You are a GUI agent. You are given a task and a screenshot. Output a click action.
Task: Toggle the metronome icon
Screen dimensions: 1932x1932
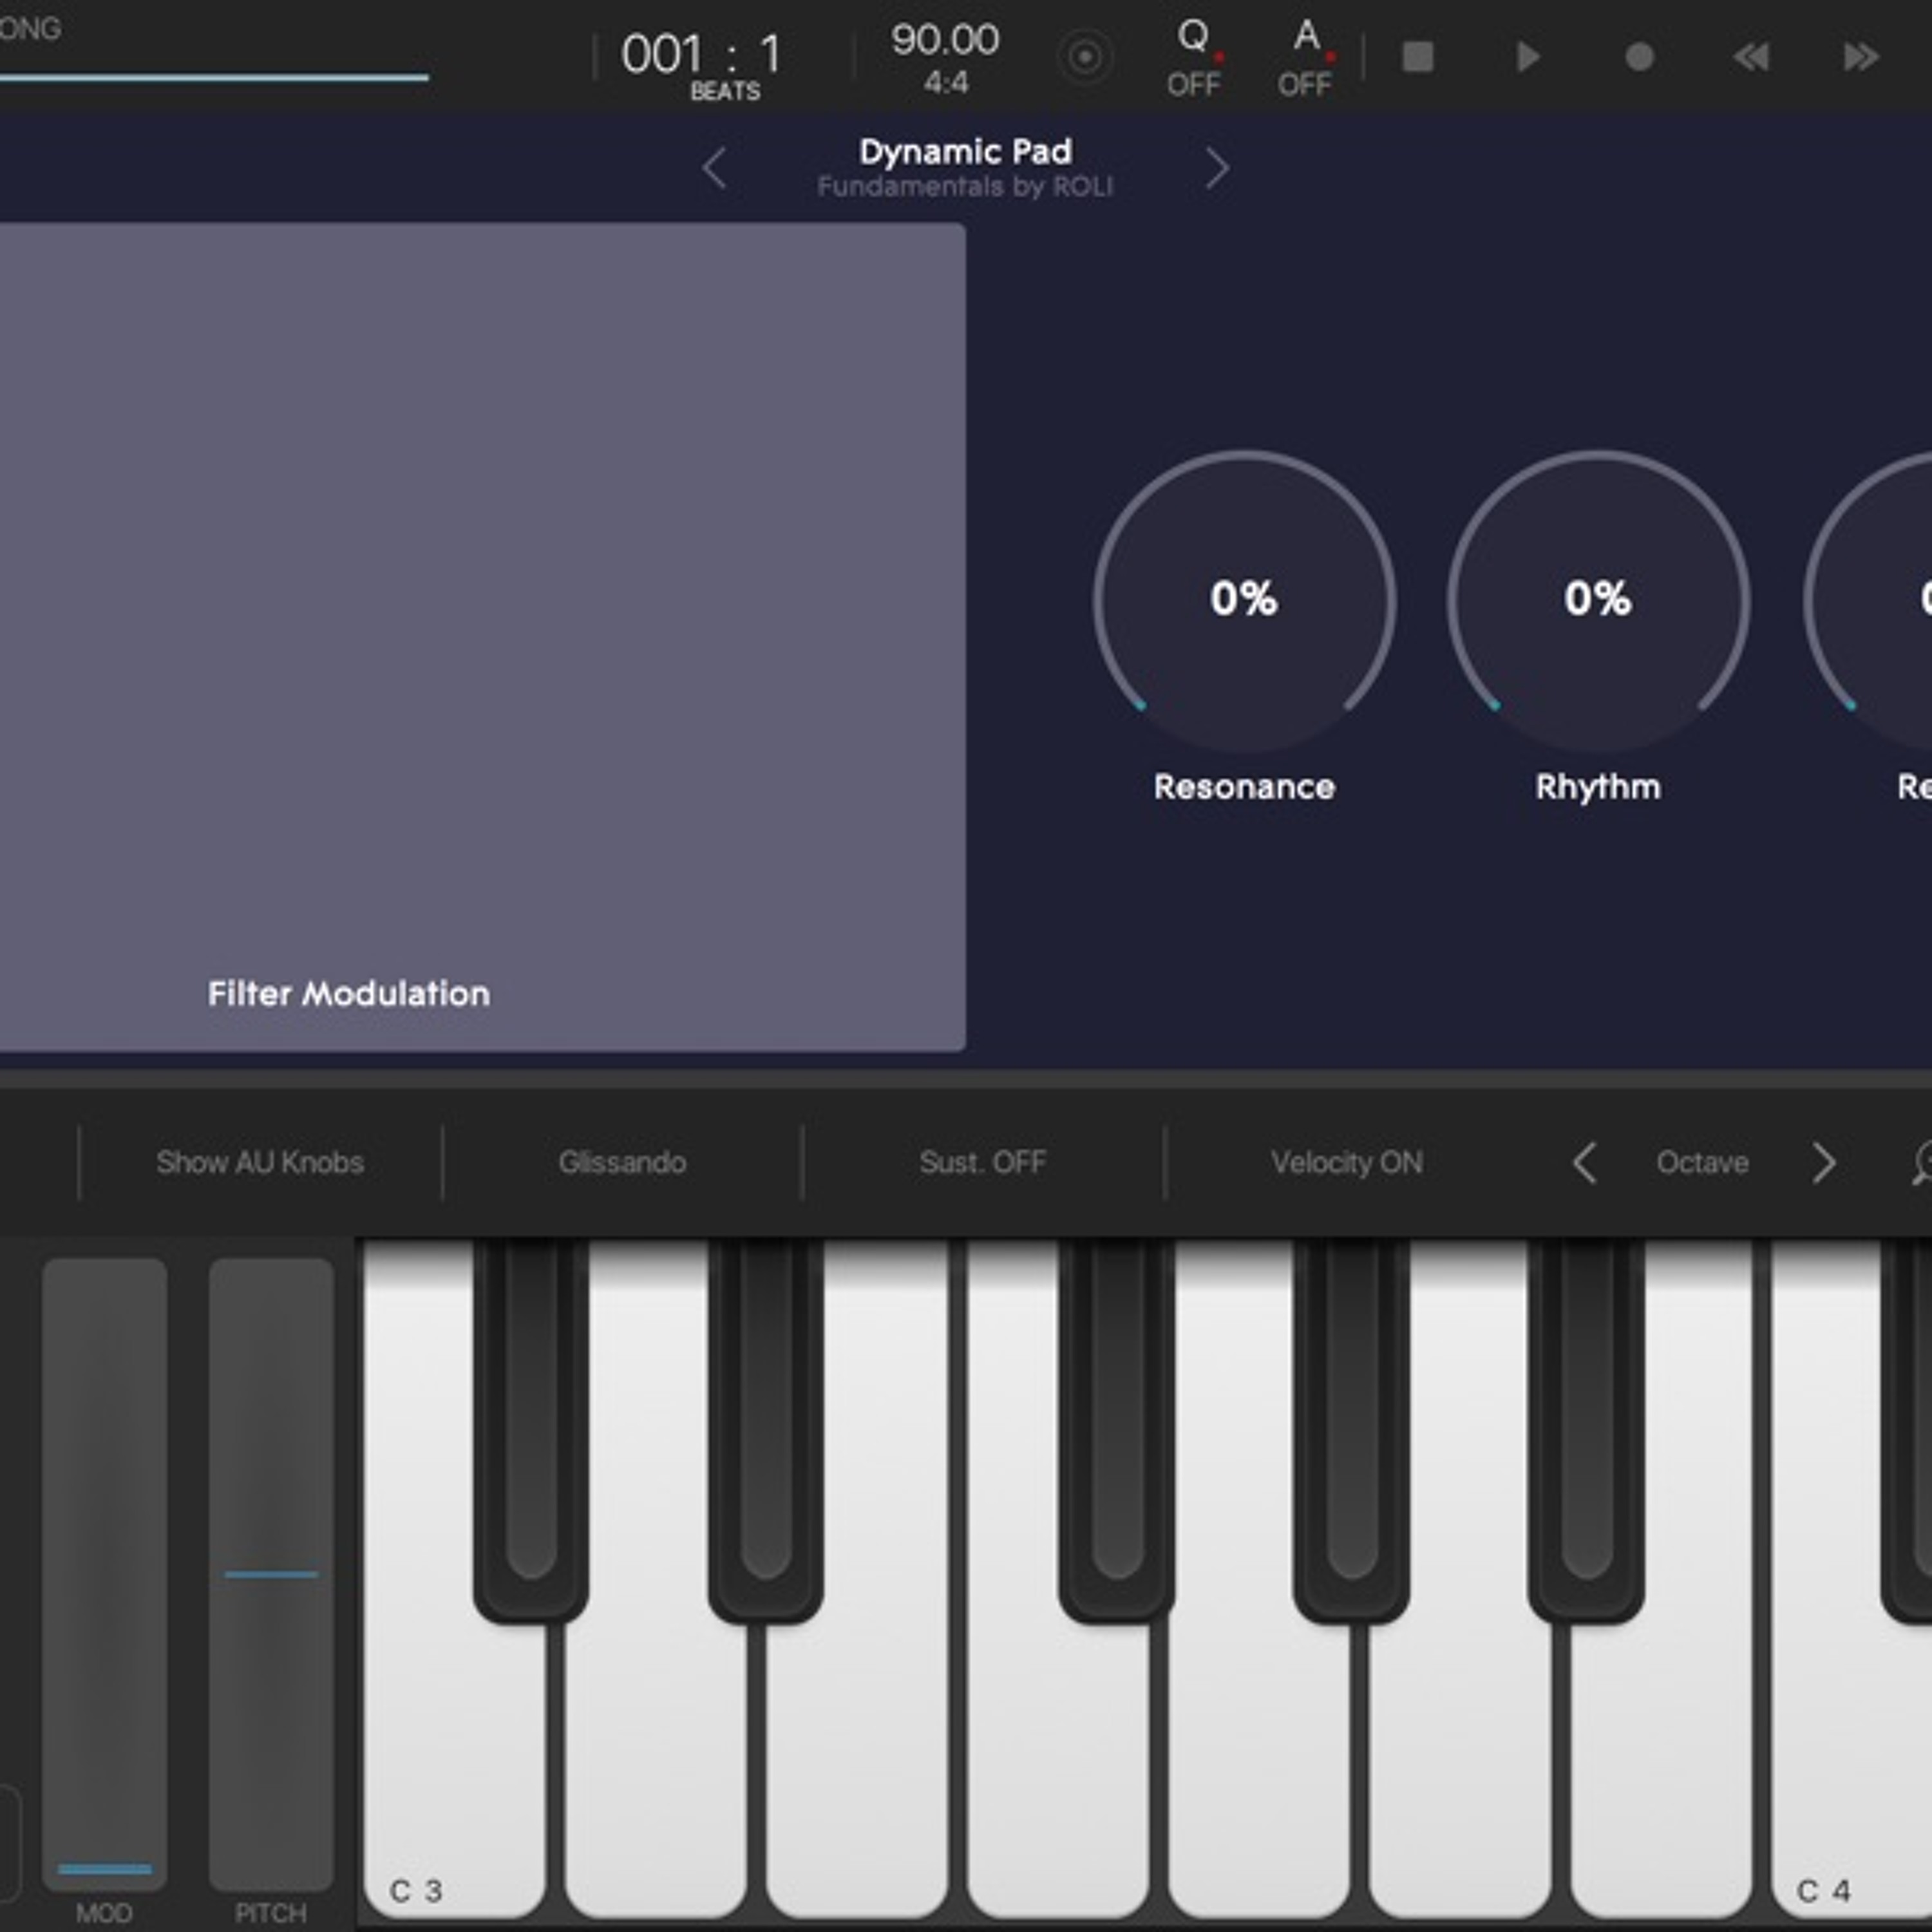tap(1085, 57)
